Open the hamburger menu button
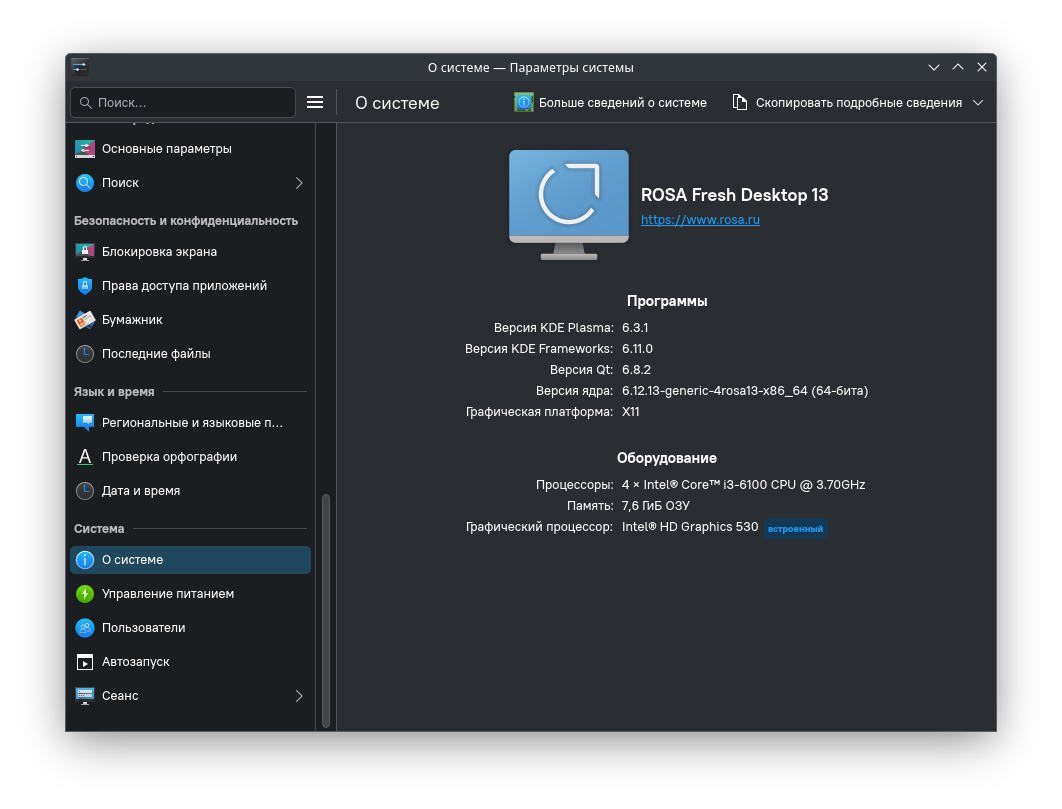 pos(315,103)
